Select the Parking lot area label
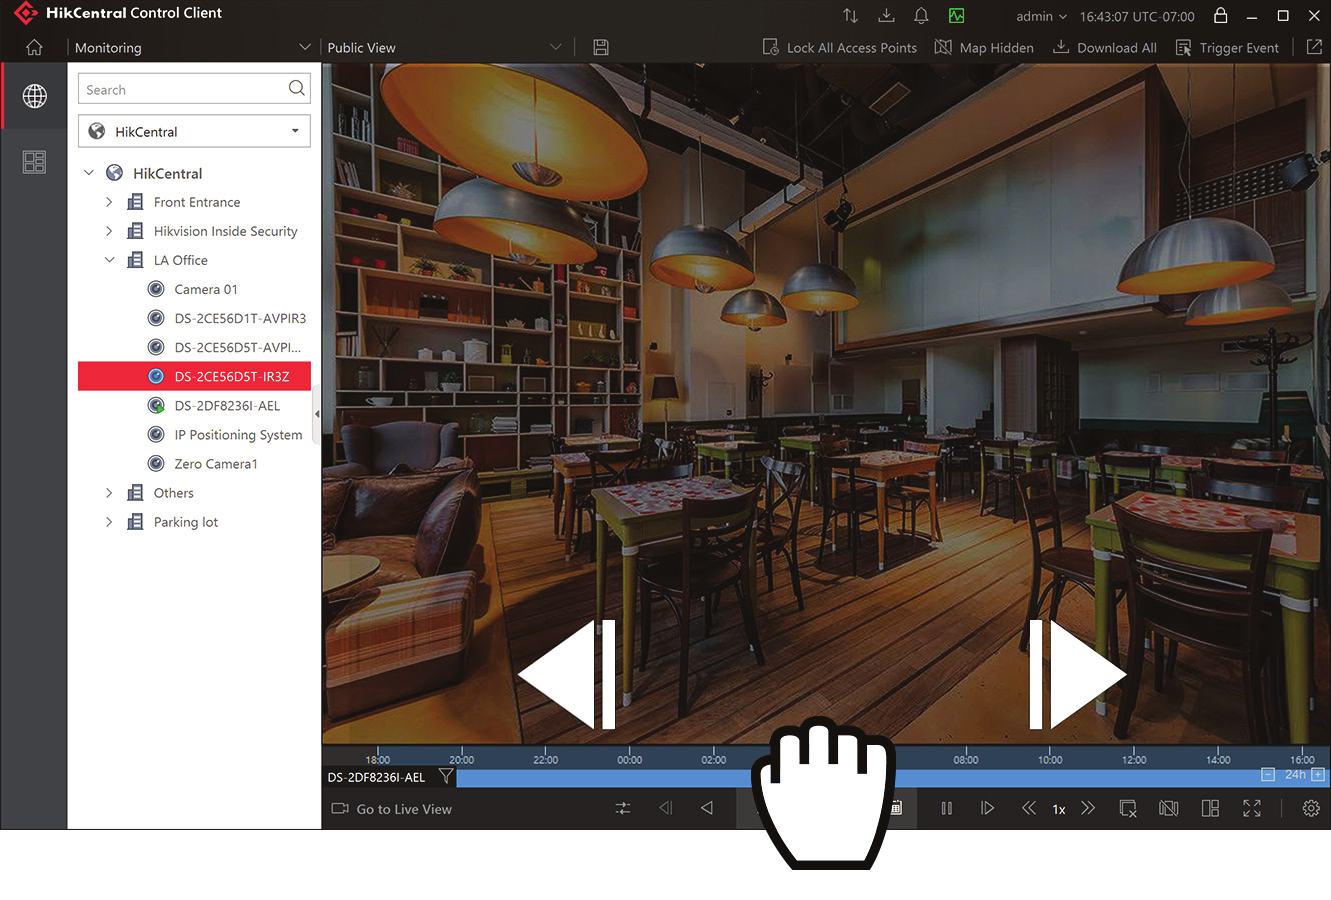1331x900 pixels. click(x=185, y=522)
